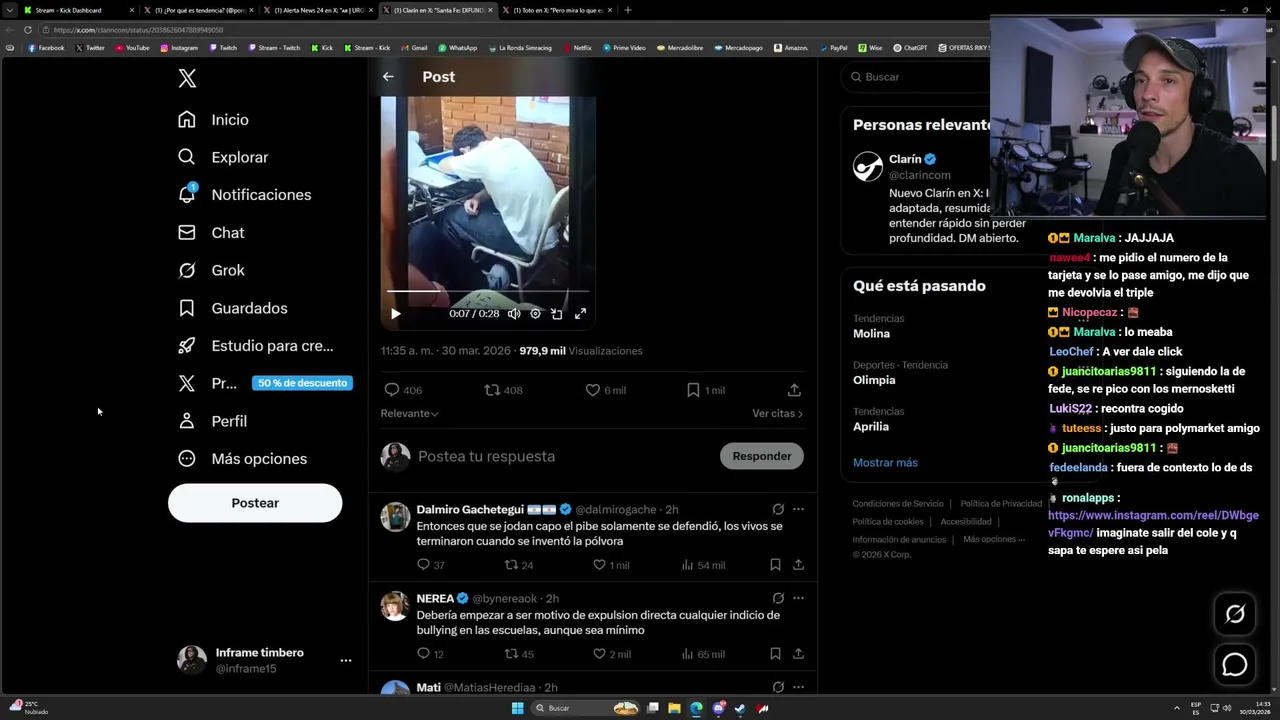Open the Relevante sort dropdown

(x=409, y=413)
